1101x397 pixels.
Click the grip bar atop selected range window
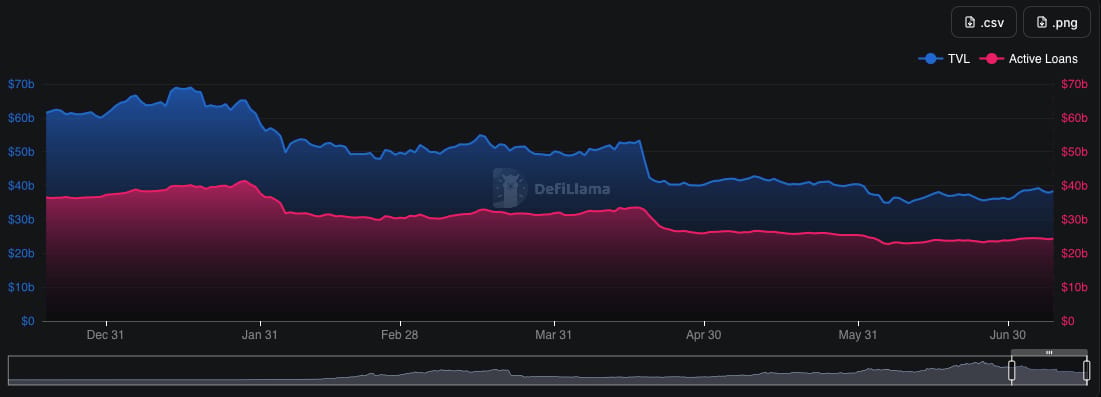pos(1049,352)
